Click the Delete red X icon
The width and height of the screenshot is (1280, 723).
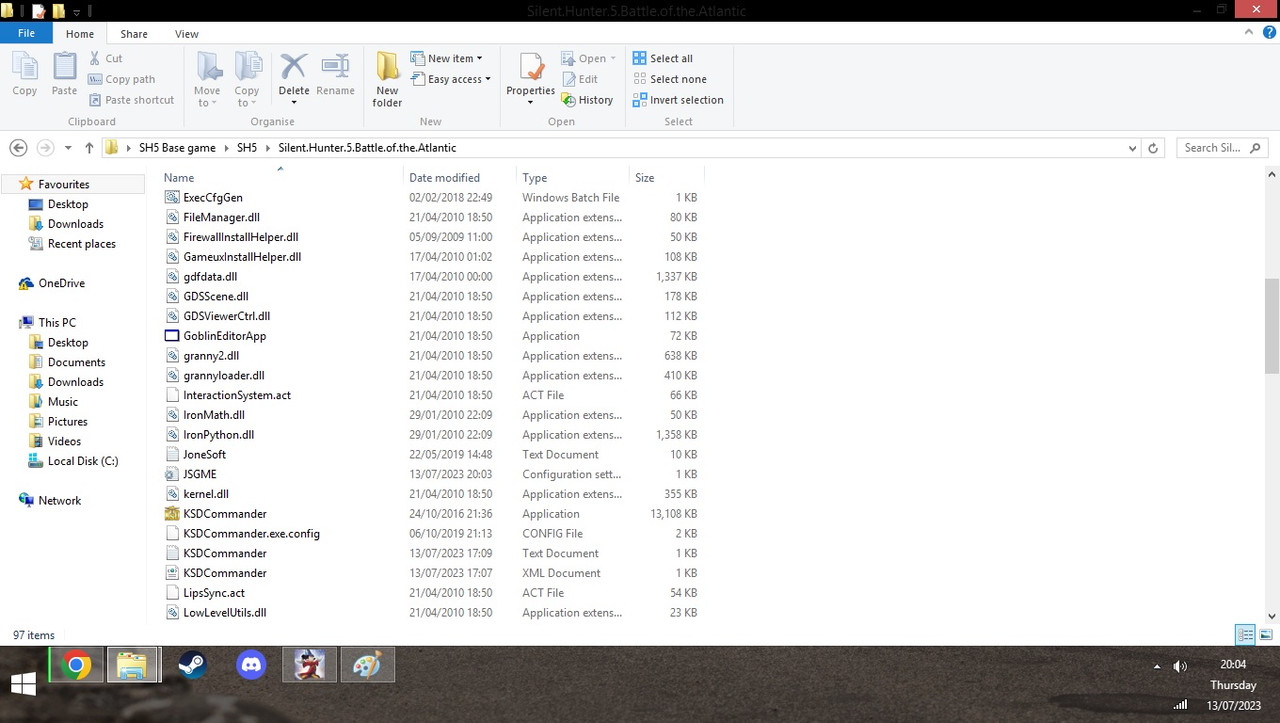click(x=294, y=67)
